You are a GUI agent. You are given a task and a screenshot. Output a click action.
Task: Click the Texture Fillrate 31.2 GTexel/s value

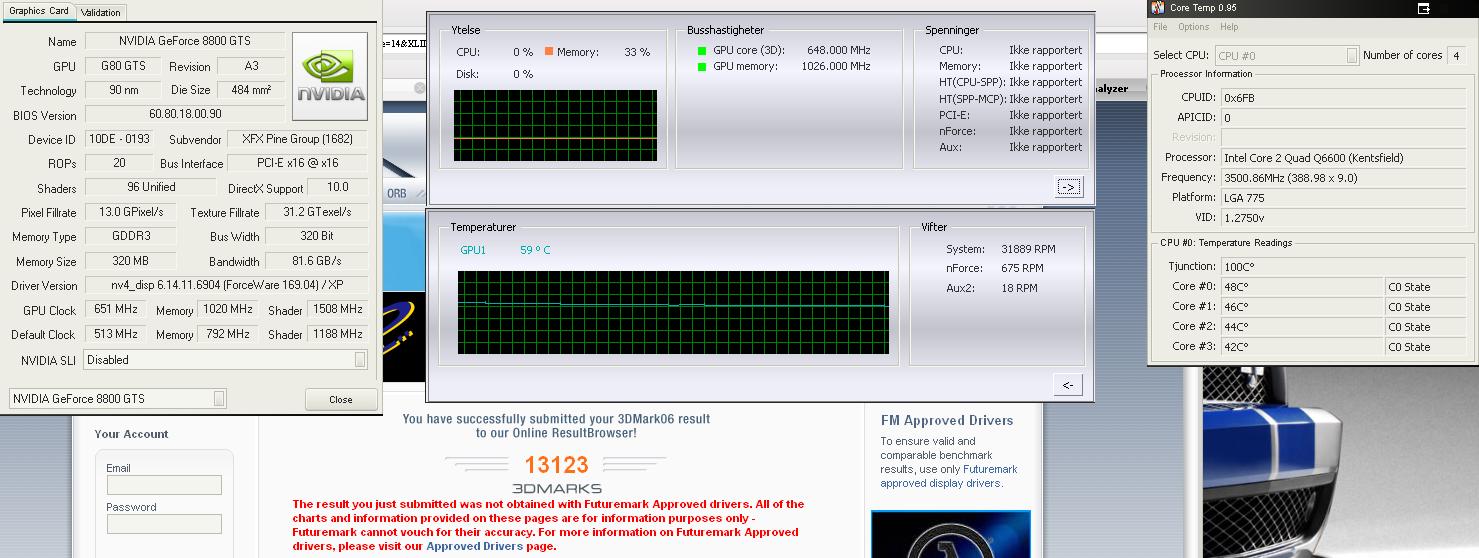pos(317,212)
